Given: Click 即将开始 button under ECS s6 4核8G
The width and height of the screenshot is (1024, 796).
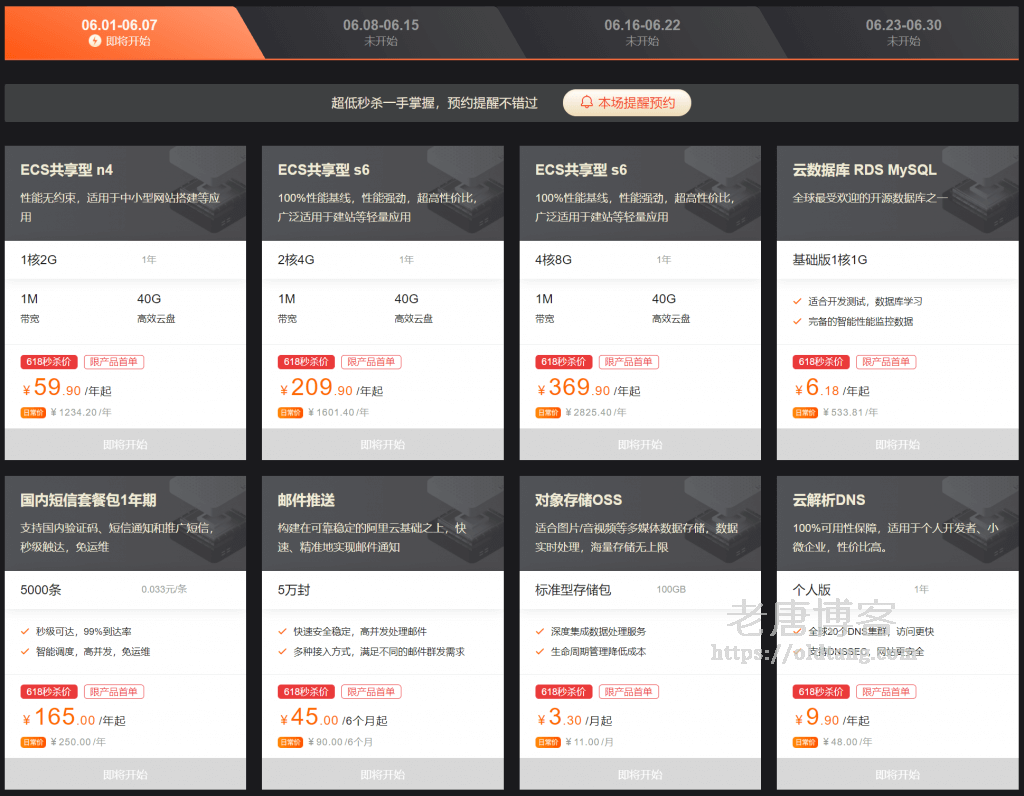Looking at the screenshot, I should [x=640, y=444].
